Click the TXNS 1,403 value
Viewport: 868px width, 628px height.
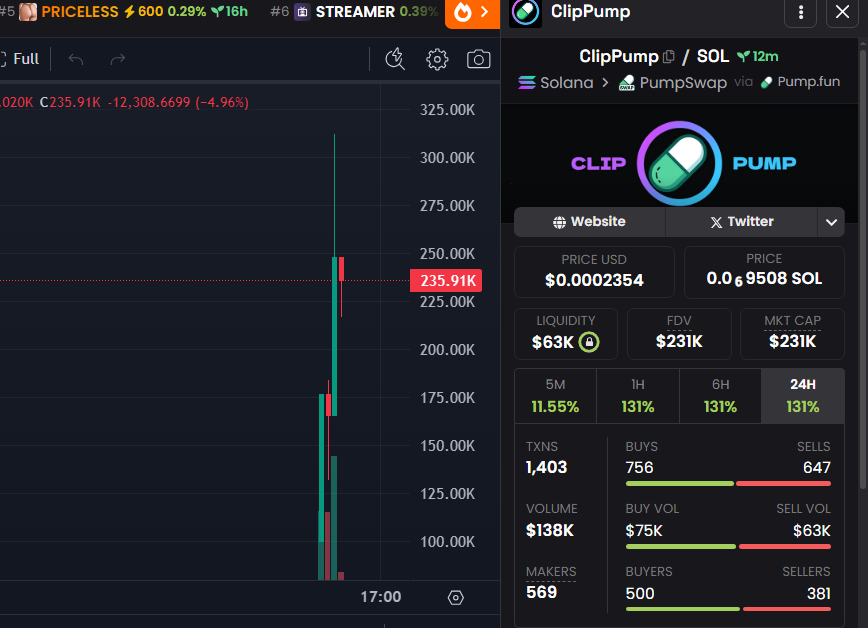(546, 467)
